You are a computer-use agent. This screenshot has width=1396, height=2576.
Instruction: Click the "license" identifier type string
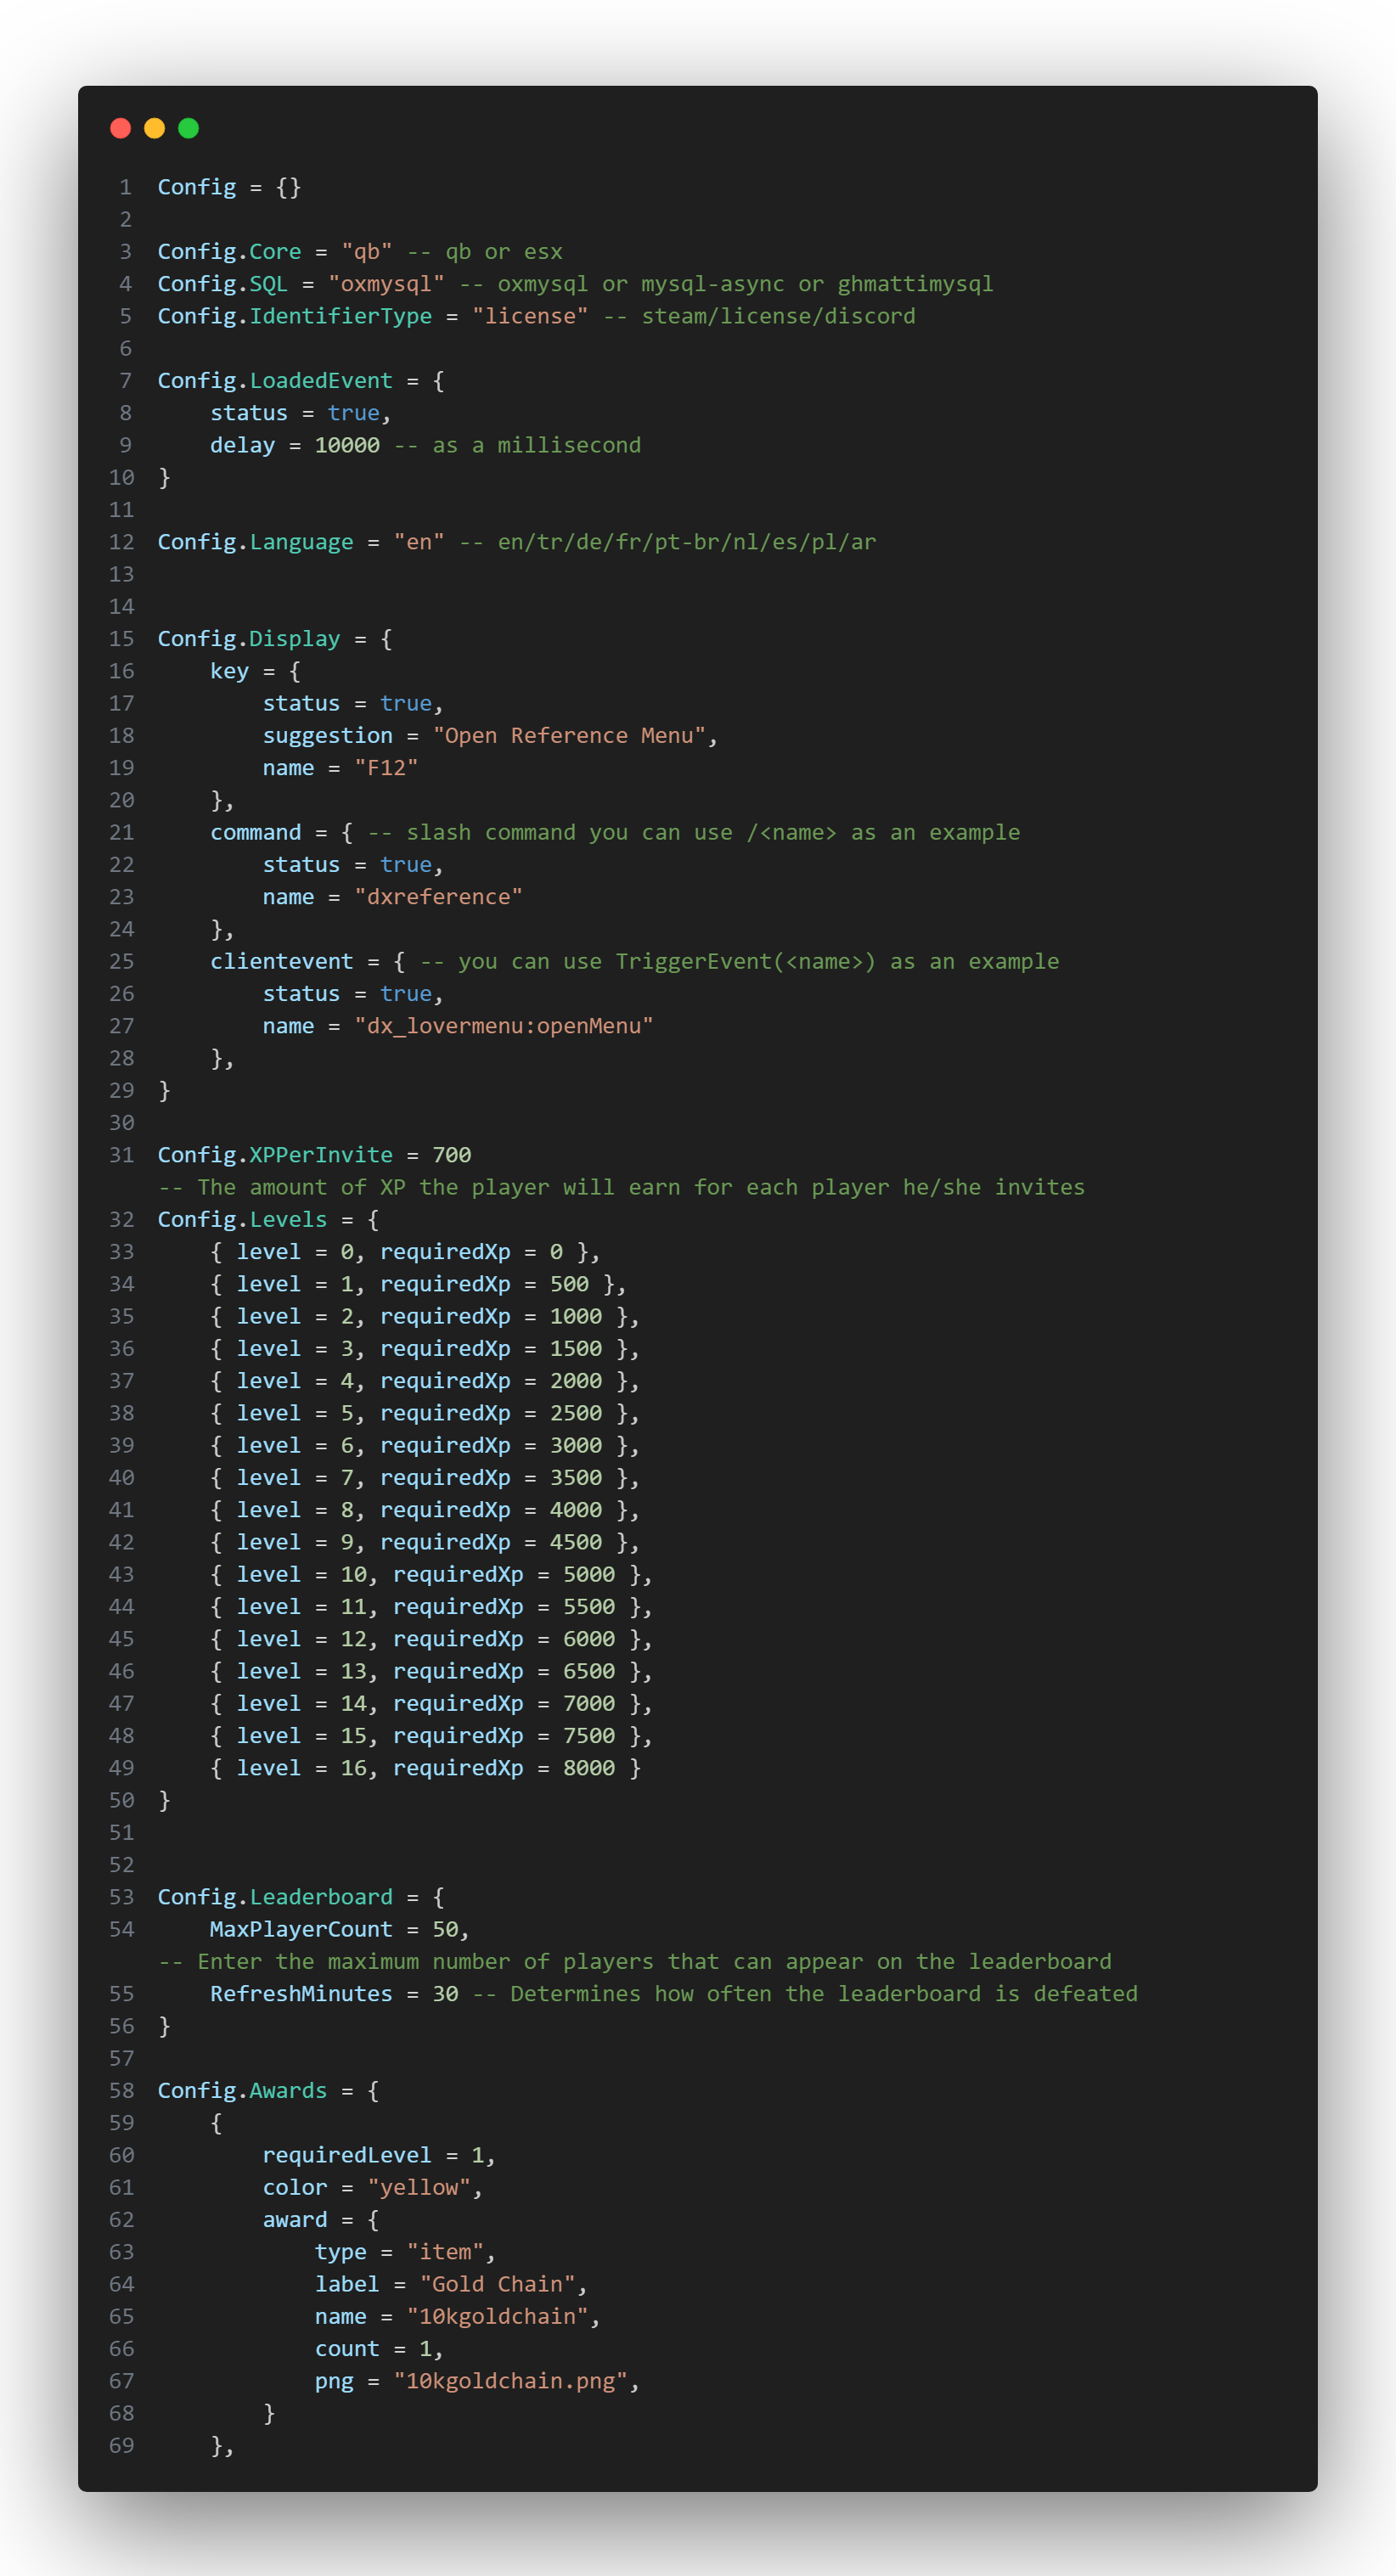(x=530, y=316)
